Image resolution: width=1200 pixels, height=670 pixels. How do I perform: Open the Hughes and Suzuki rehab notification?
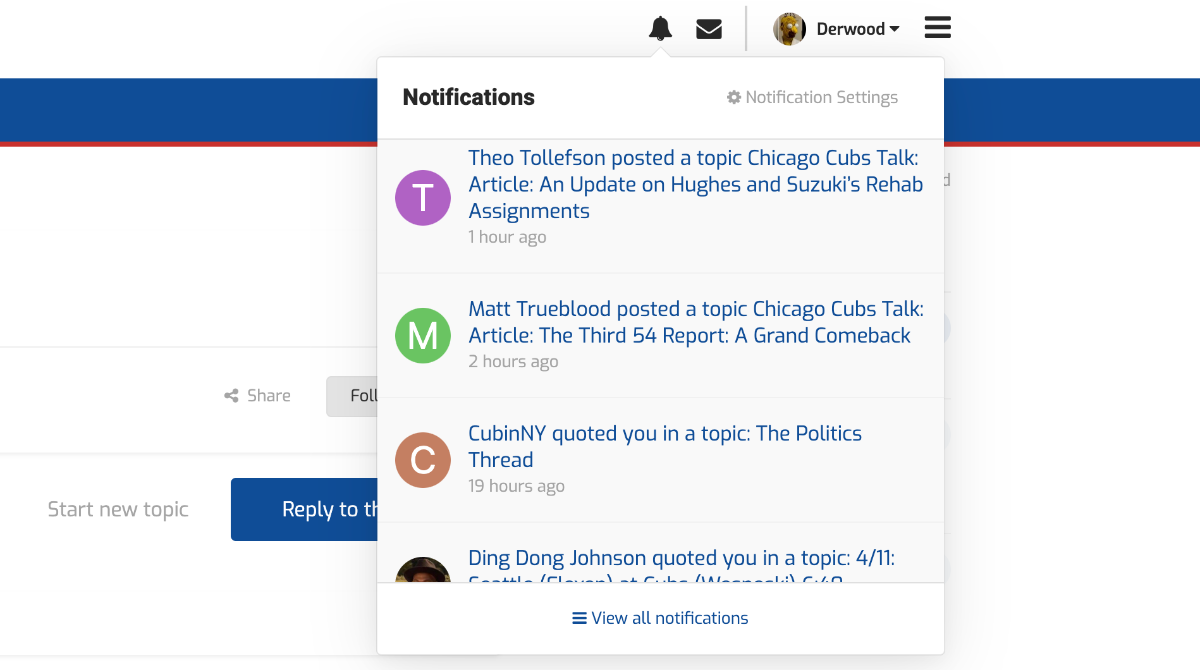[x=695, y=184]
